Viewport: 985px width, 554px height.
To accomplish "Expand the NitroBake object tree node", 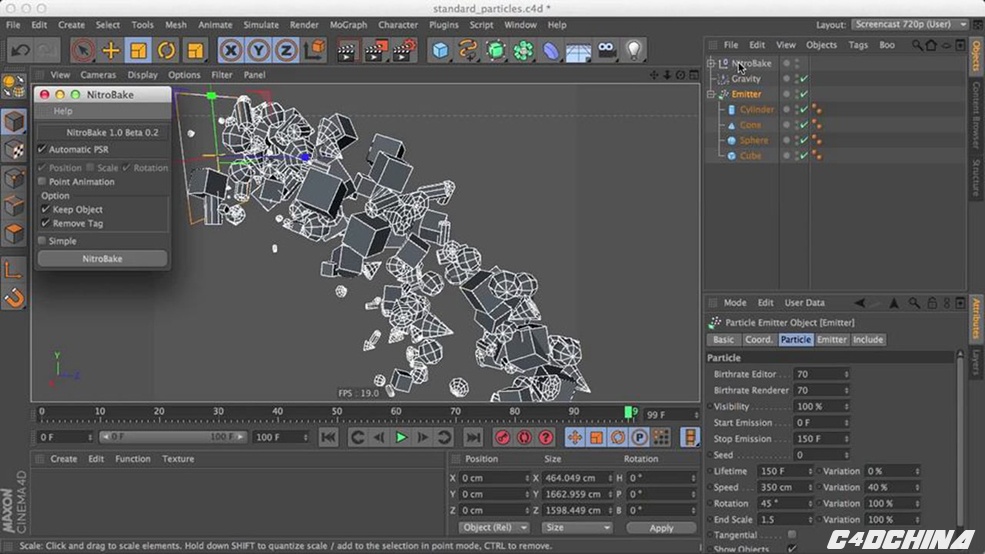I will point(711,63).
